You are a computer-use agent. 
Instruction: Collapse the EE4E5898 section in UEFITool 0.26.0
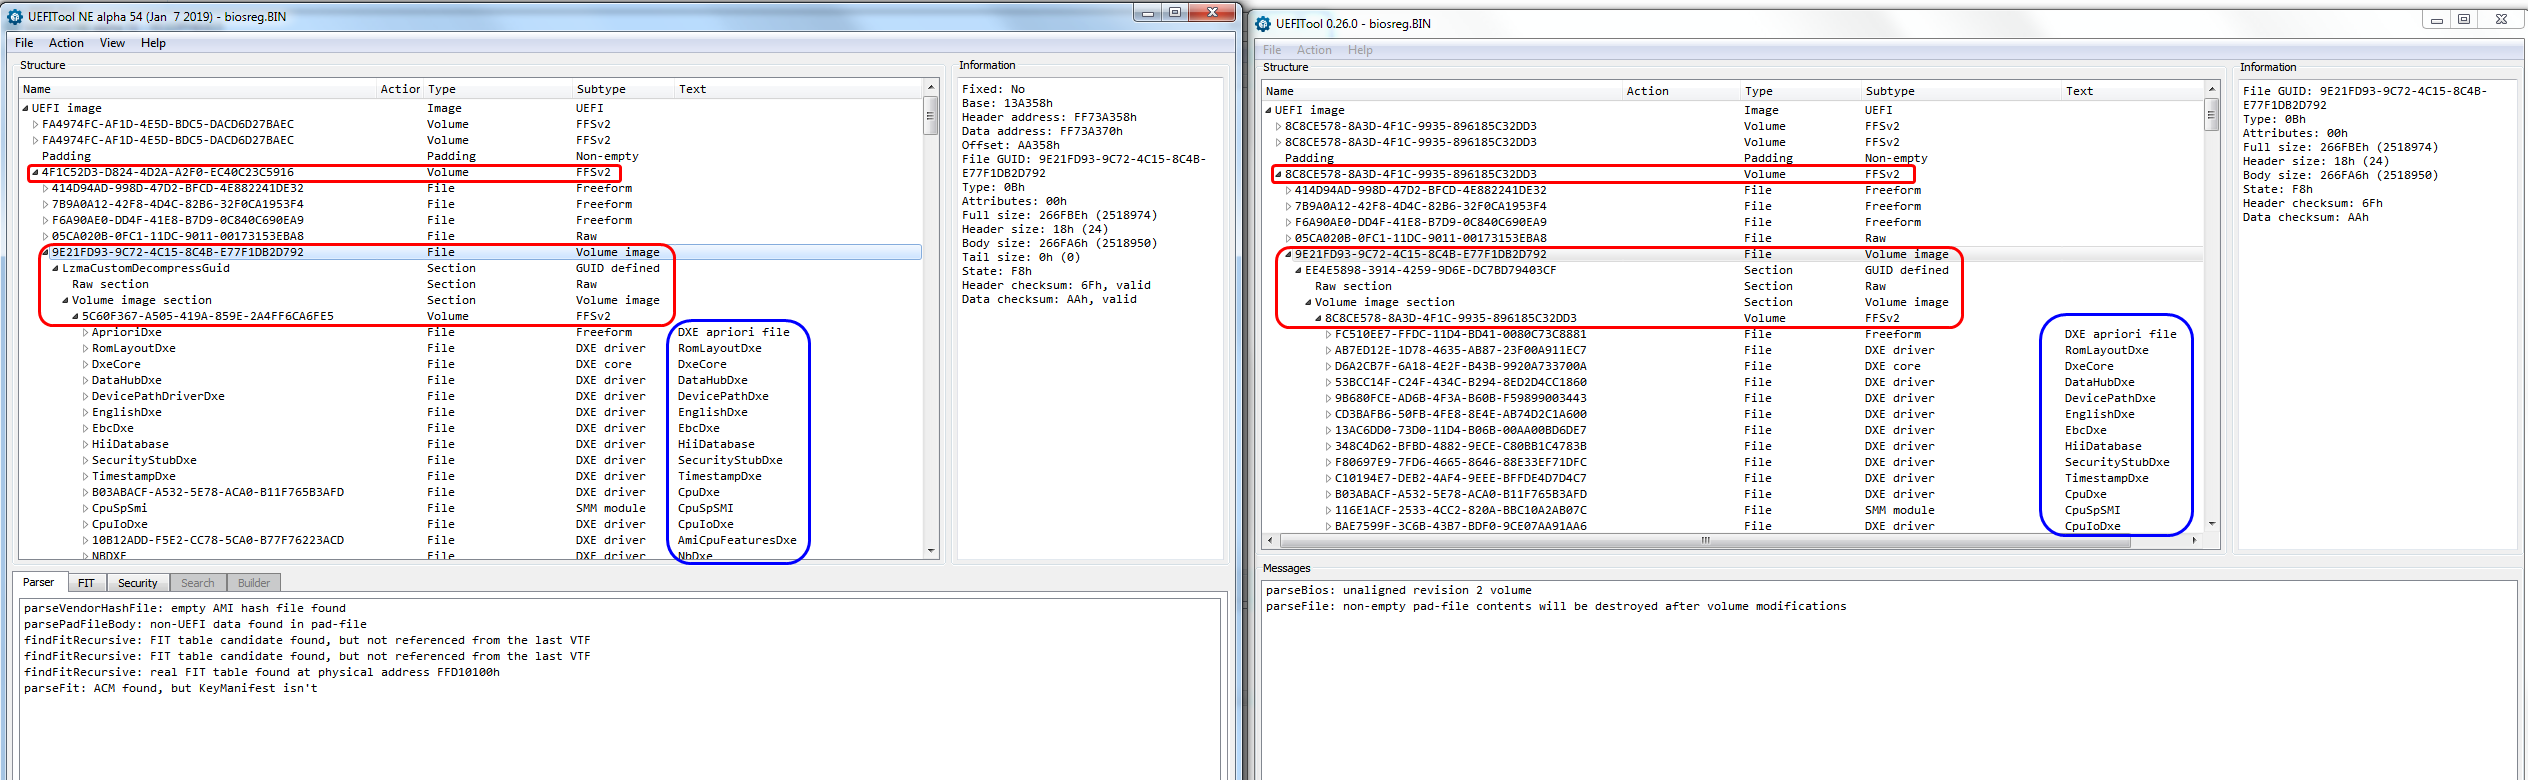point(1298,270)
